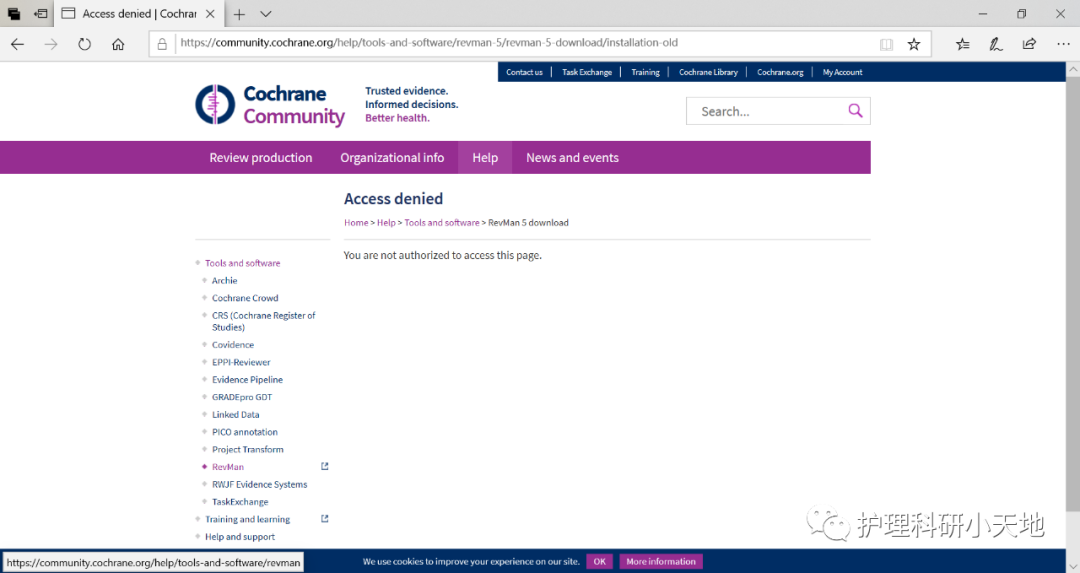Click the scrollbar up arrow
This screenshot has width=1080, height=573.
(1072, 69)
